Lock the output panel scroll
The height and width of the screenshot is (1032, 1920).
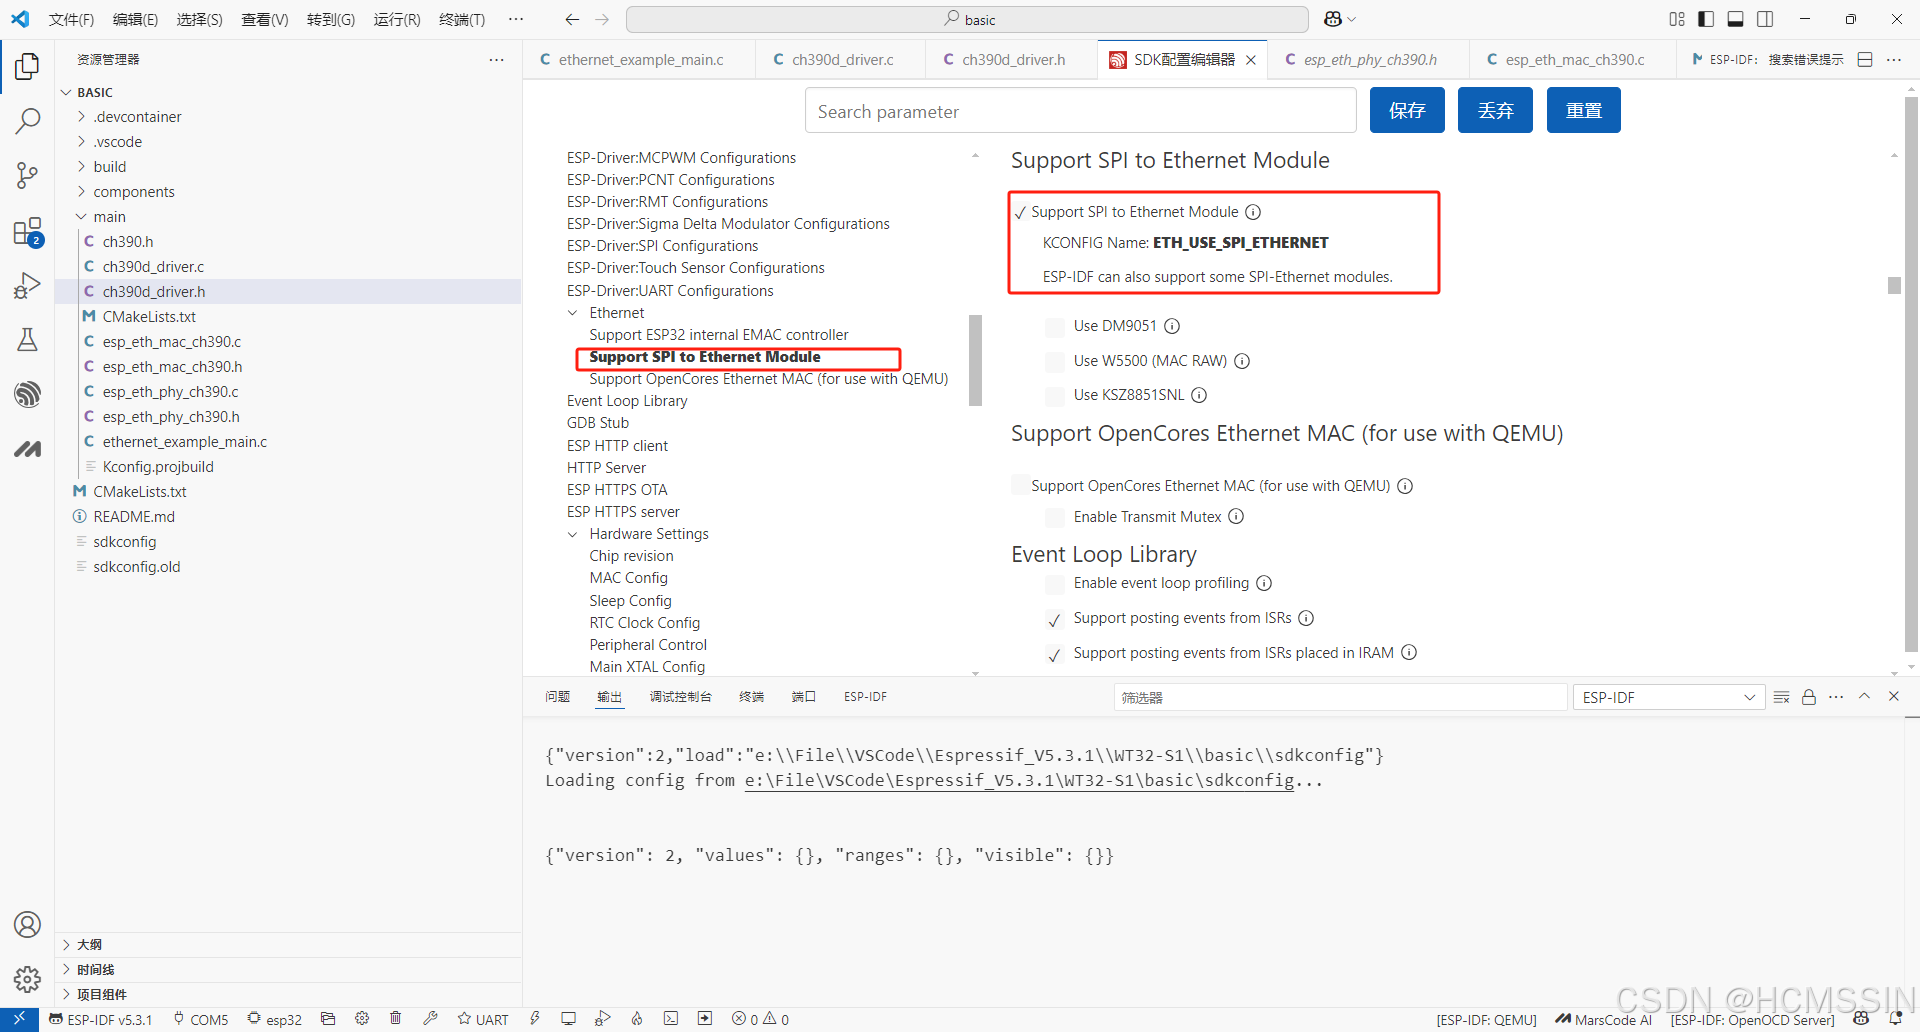[x=1809, y=697]
